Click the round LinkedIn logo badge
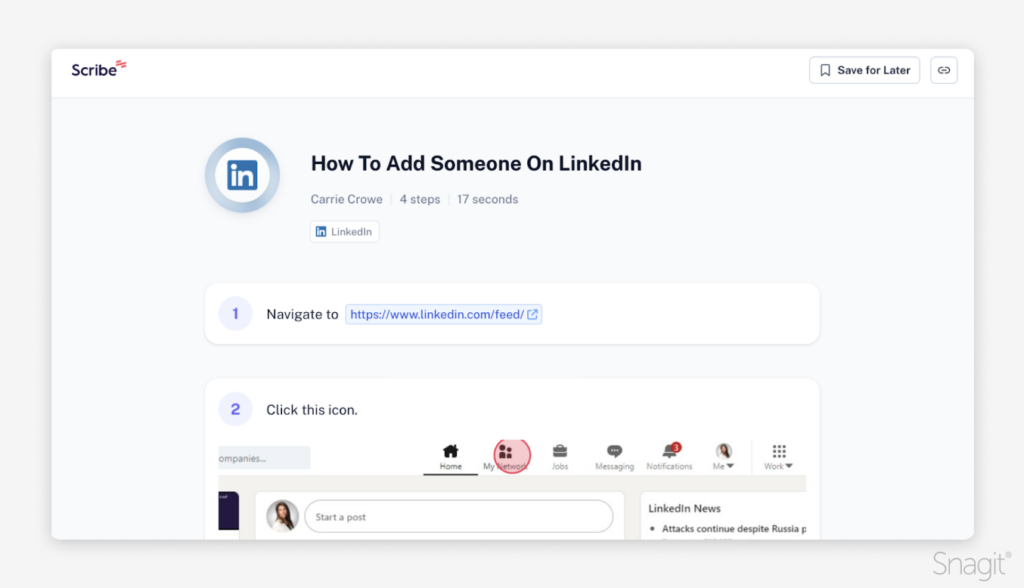 [x=242, y=174]
